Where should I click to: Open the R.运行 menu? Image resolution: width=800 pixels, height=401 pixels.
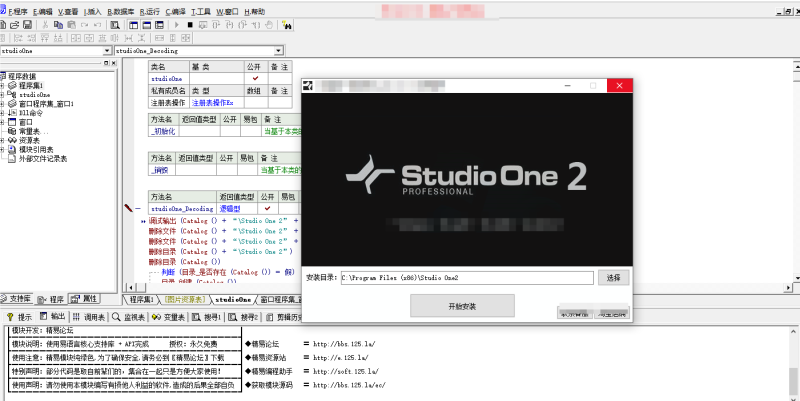pyautogui.click(x=150, y=11)
